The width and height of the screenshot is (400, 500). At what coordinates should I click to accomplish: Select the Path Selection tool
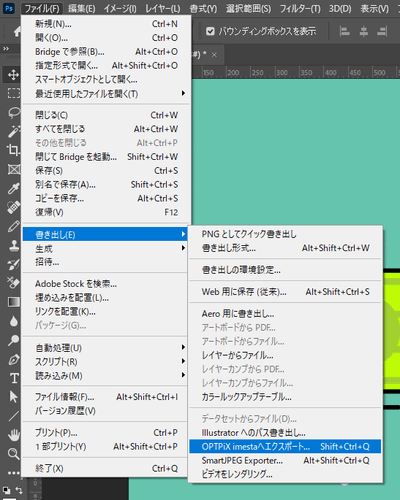coord(13,397)
